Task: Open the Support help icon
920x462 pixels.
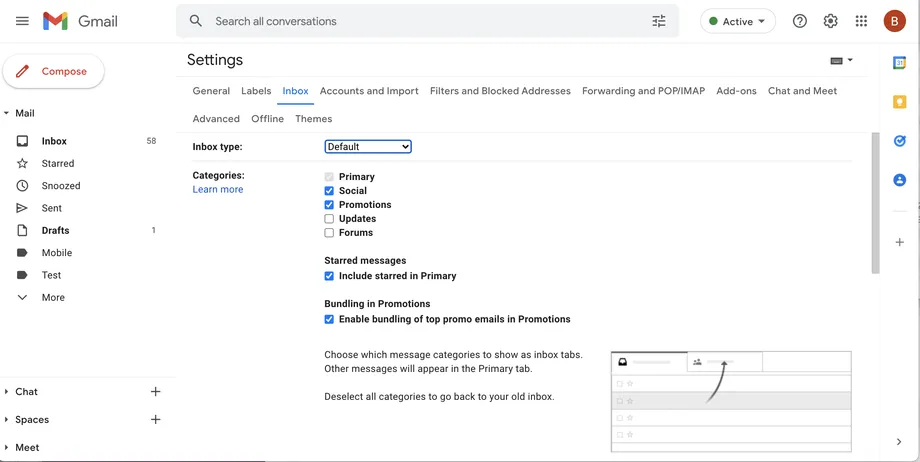Action: 799,21
